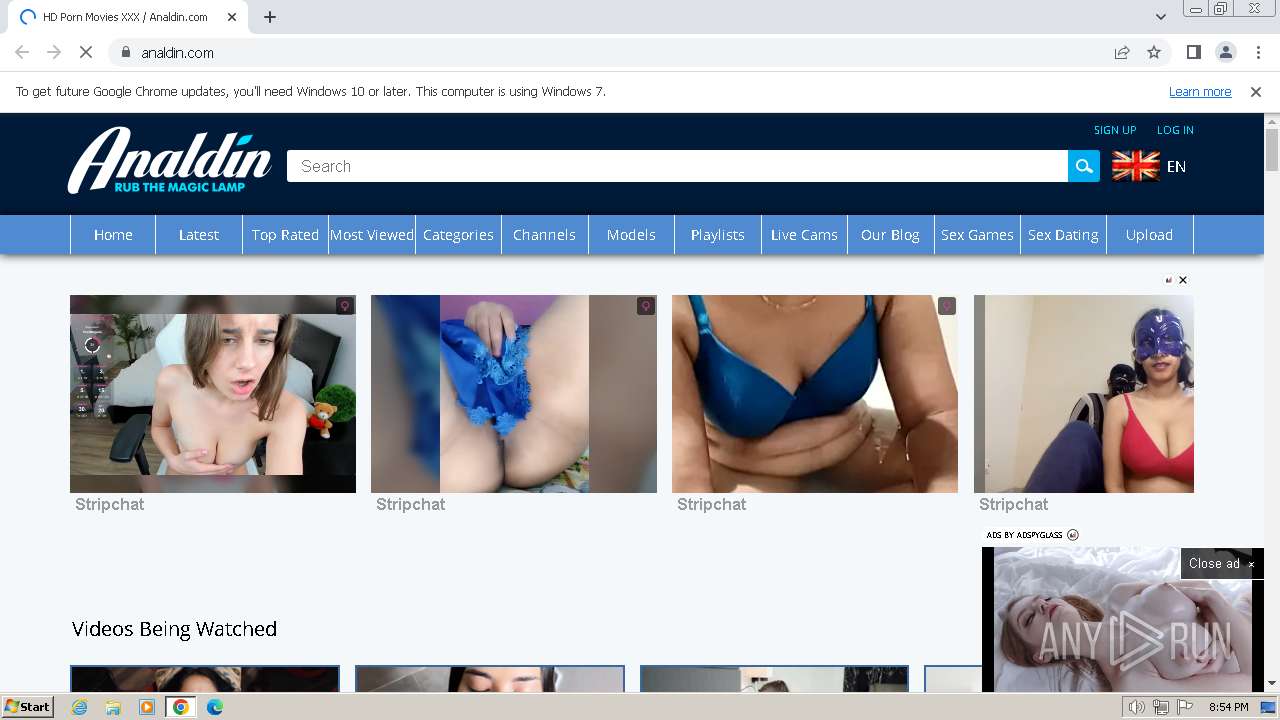
Task: Open the Upload menu item
Action: (1149, 235)
